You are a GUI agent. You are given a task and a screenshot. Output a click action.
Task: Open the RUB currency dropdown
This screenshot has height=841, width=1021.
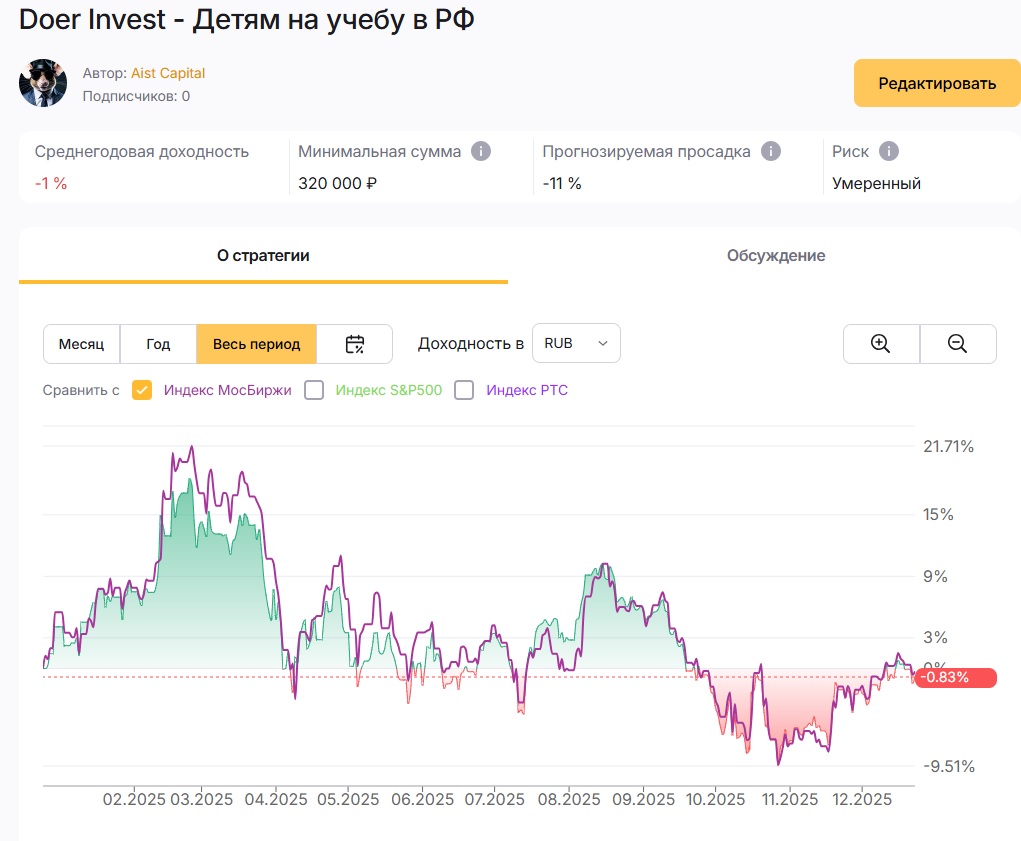point(576,343)
